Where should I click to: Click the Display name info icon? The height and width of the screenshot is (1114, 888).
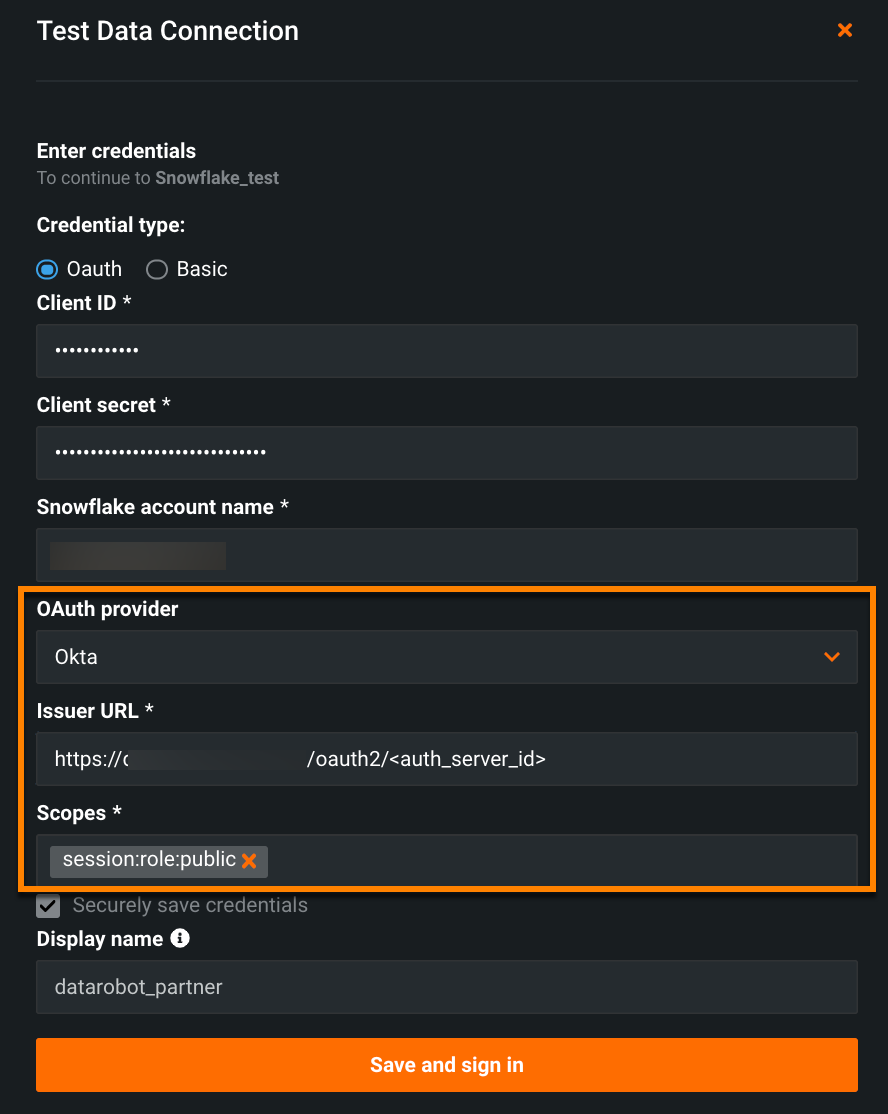pos(180,939)
